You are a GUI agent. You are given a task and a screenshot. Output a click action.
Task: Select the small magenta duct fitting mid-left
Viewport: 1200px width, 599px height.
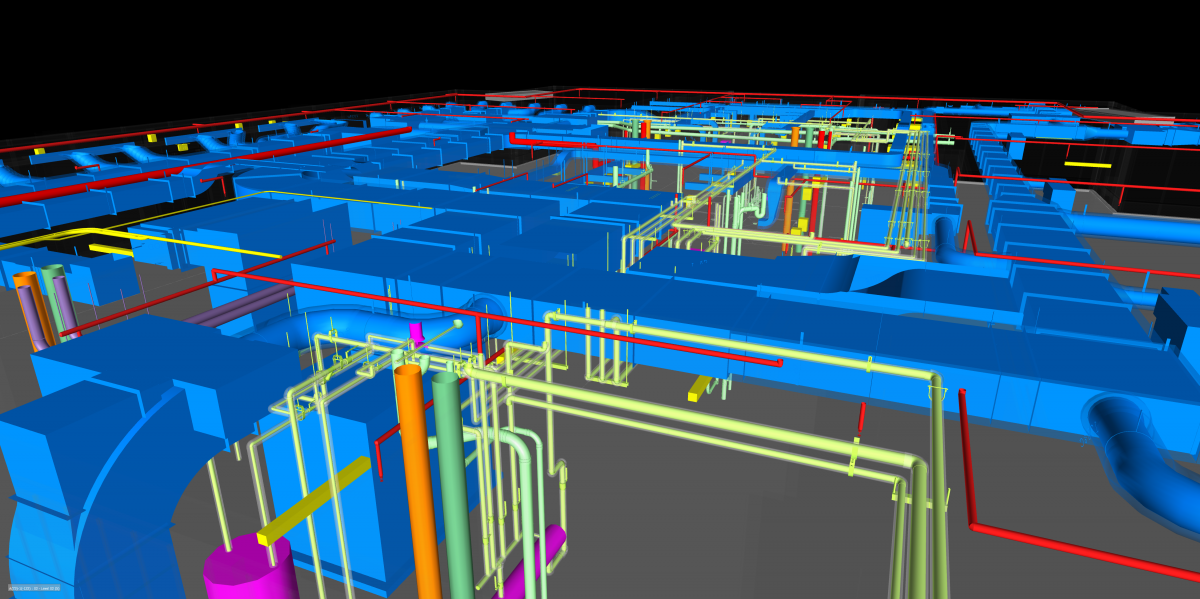416,331
